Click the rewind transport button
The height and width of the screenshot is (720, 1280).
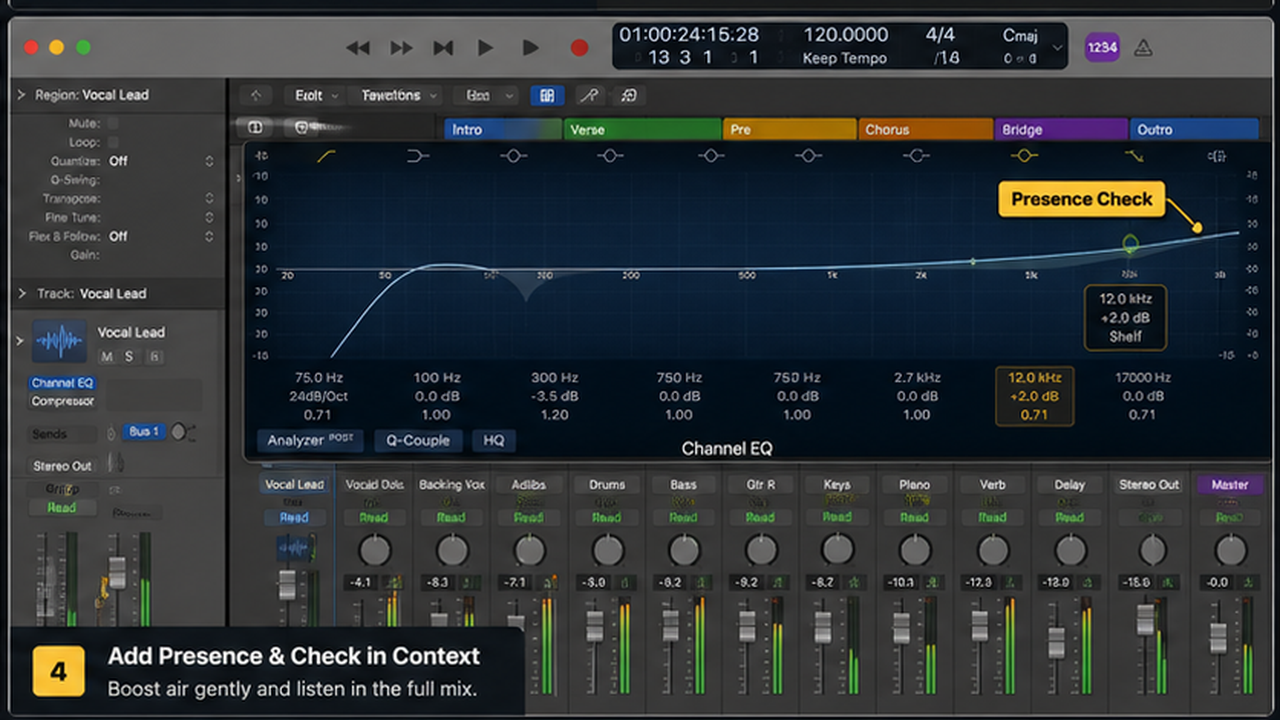358,48
